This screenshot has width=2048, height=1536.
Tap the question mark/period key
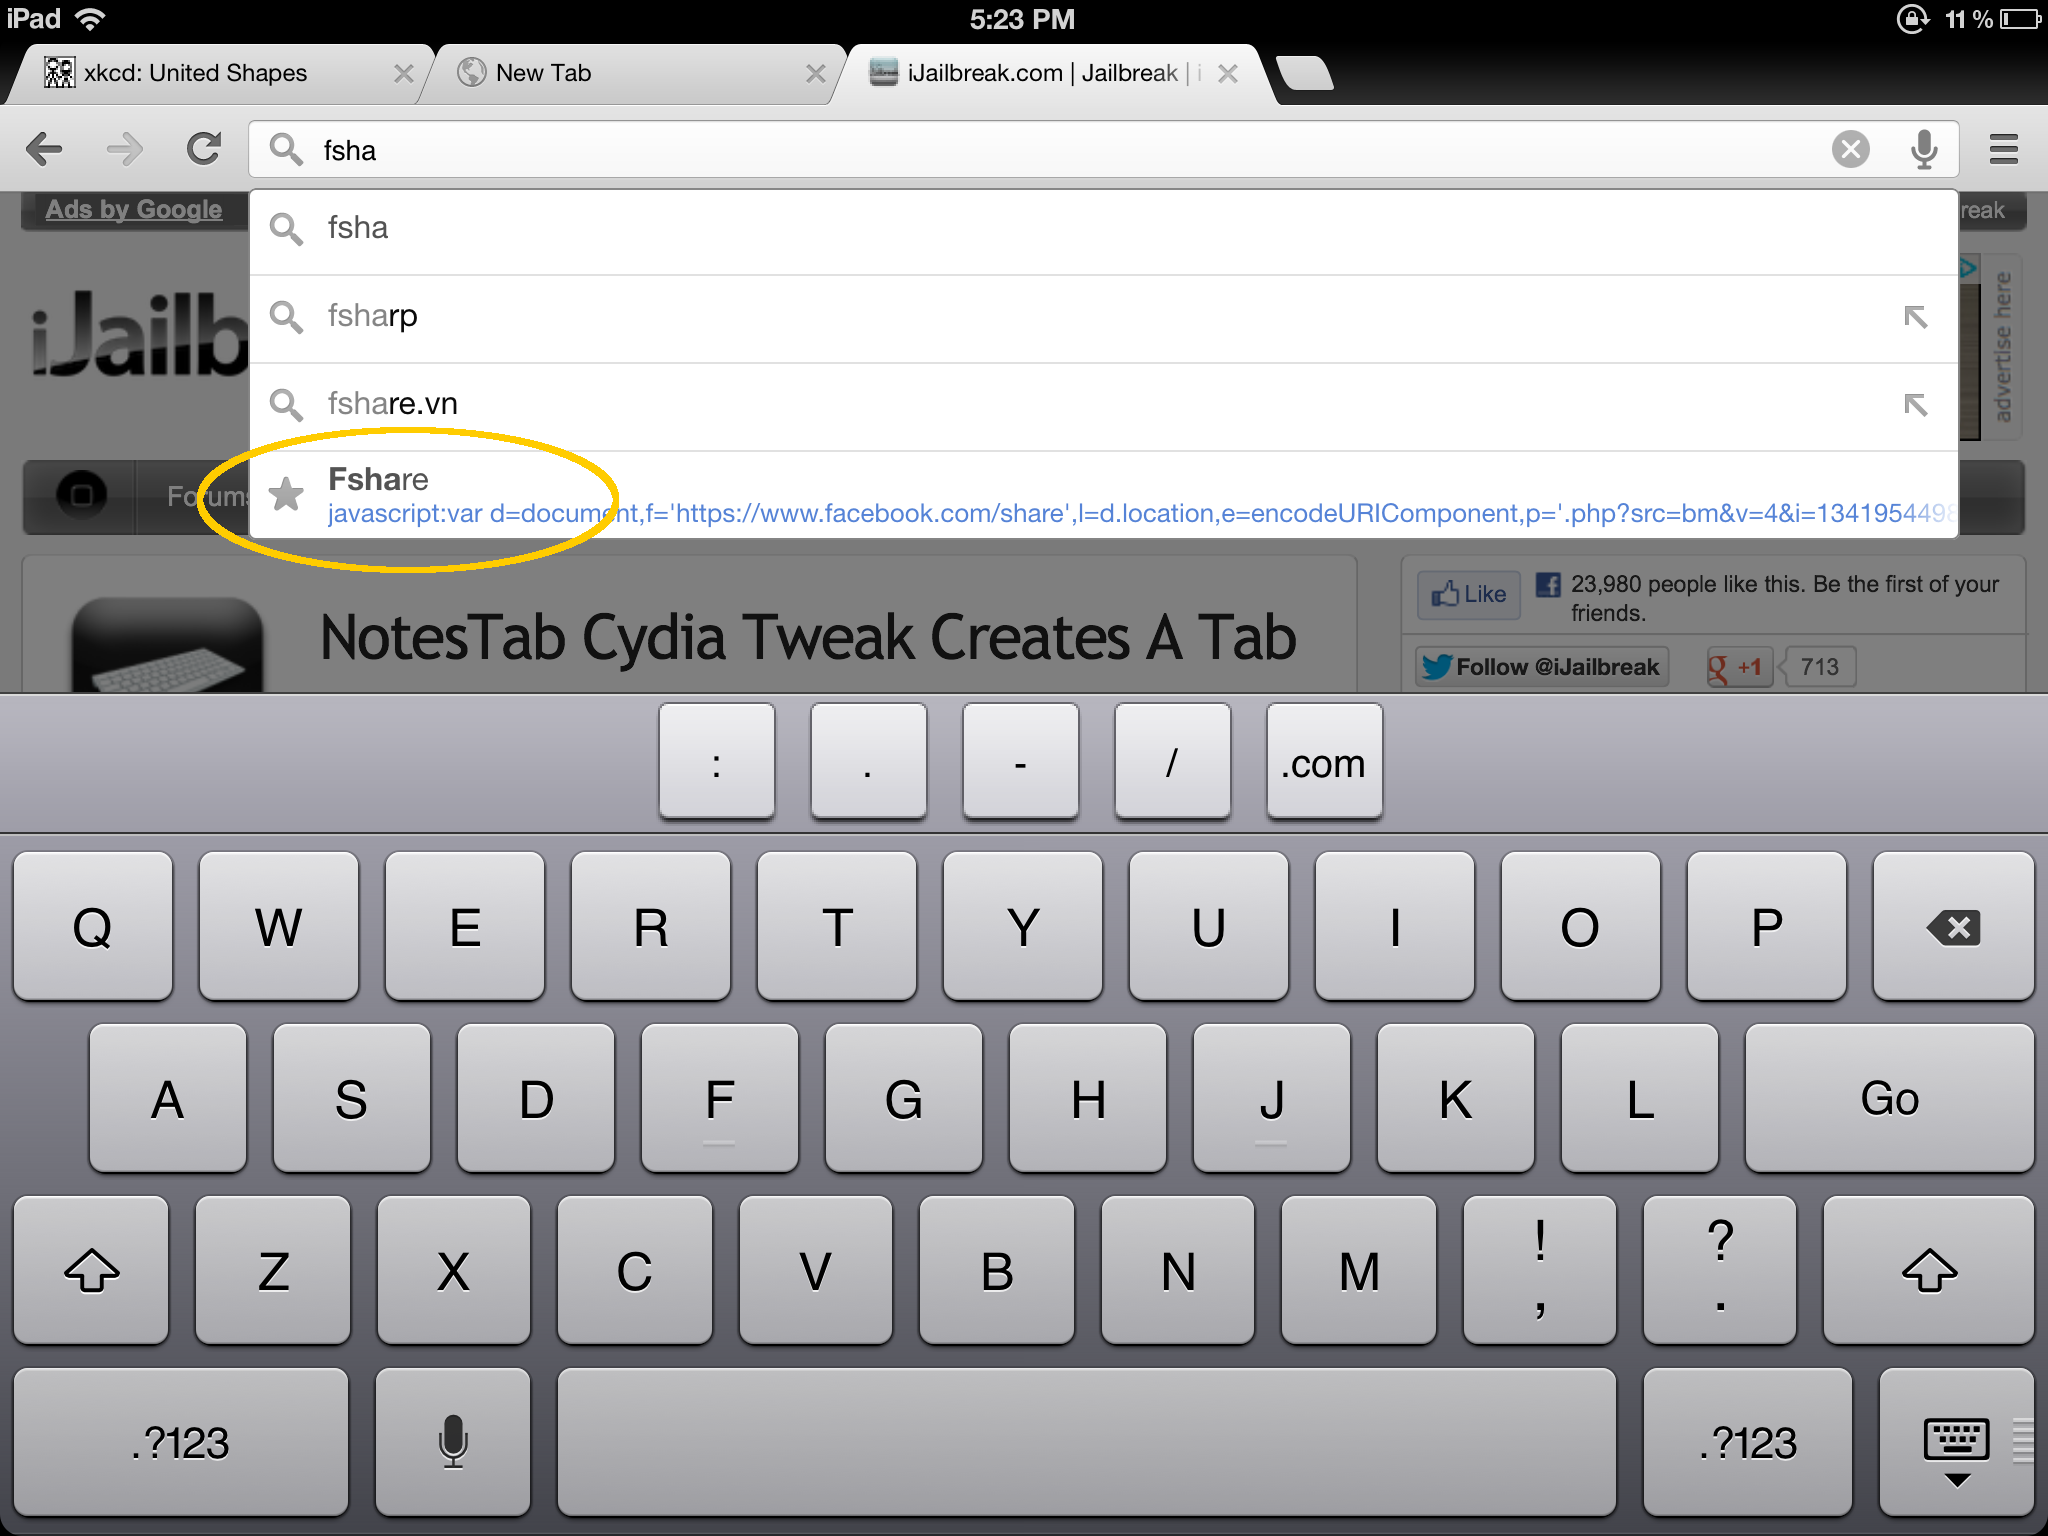(x=1720, y=1270)
